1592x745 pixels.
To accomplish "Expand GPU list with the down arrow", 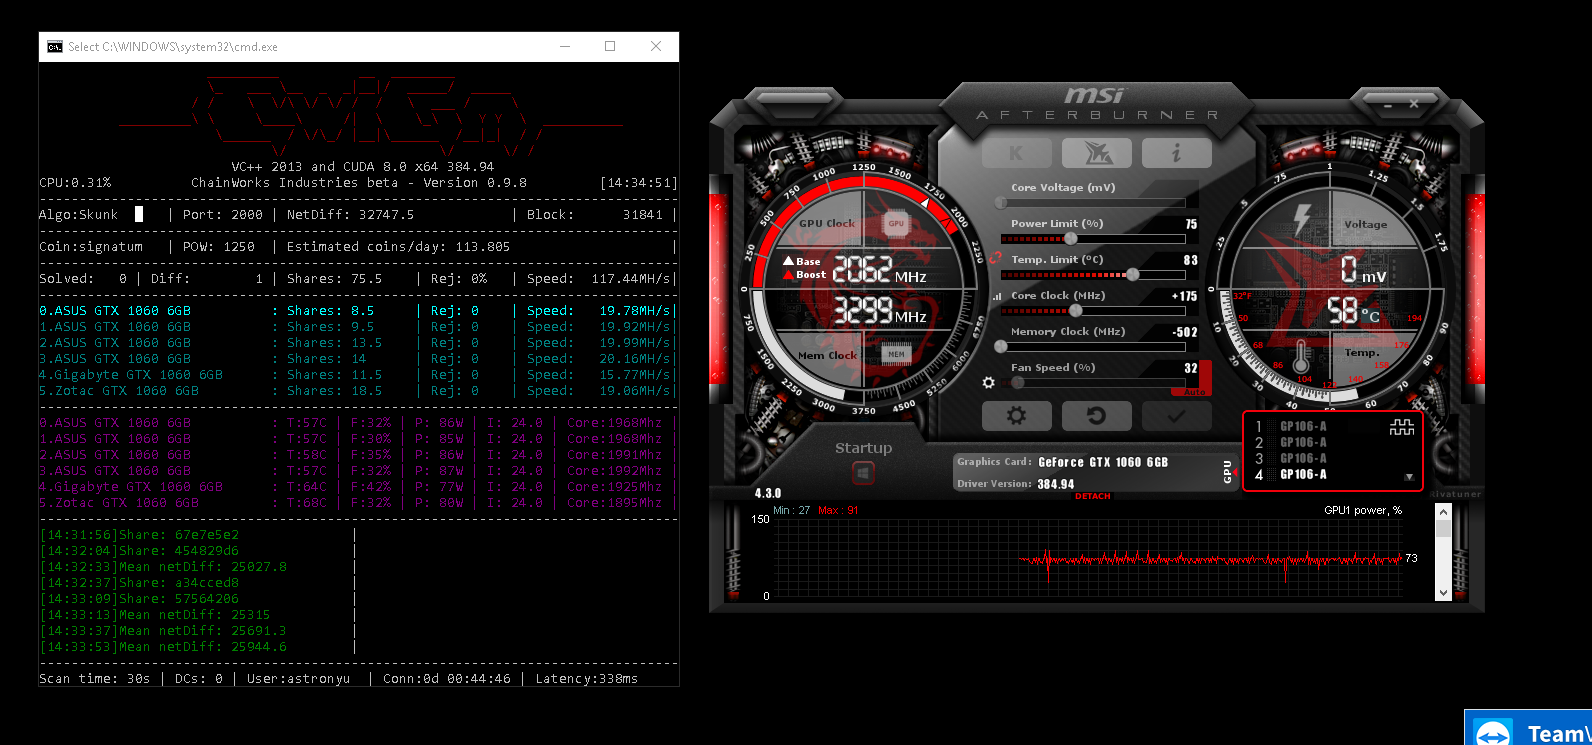I will coord(1409,477).
